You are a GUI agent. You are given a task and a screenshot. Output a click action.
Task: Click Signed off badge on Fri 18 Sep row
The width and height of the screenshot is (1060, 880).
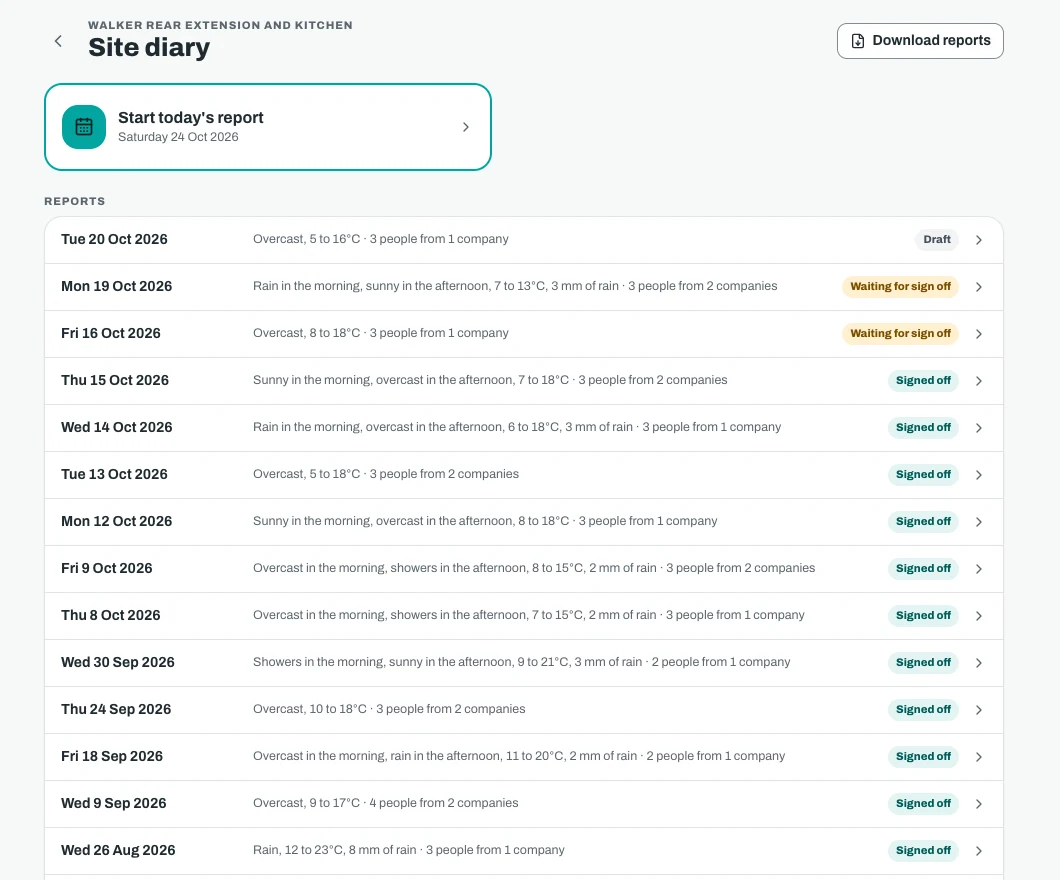[x=923, y=756]
